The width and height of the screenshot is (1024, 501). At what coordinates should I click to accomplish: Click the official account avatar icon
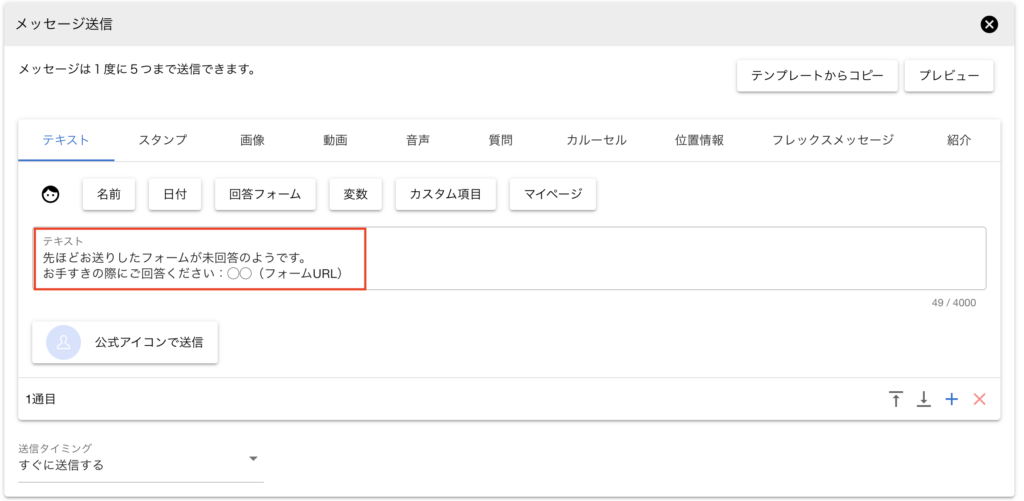pyautogui.click(x=64, y=342)
